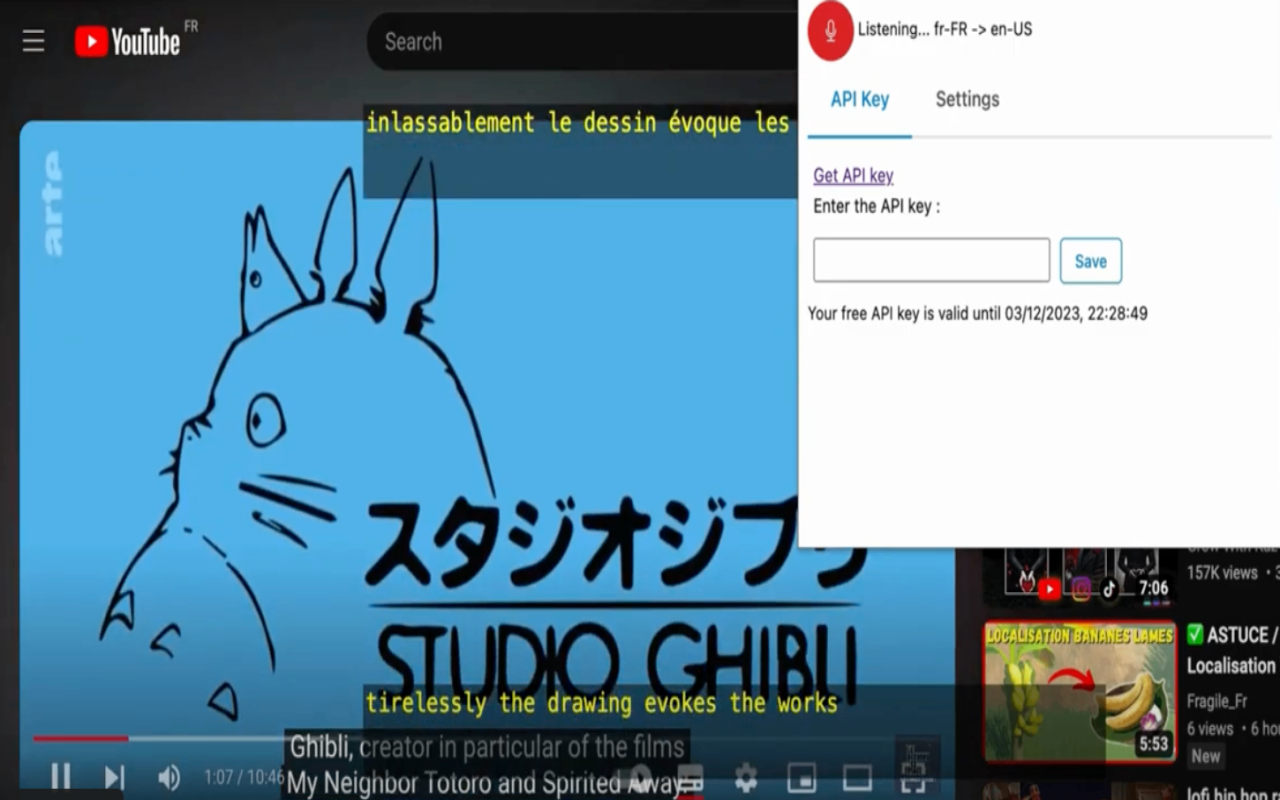Click the 'Enter the API key :' label

click(876, 207)
